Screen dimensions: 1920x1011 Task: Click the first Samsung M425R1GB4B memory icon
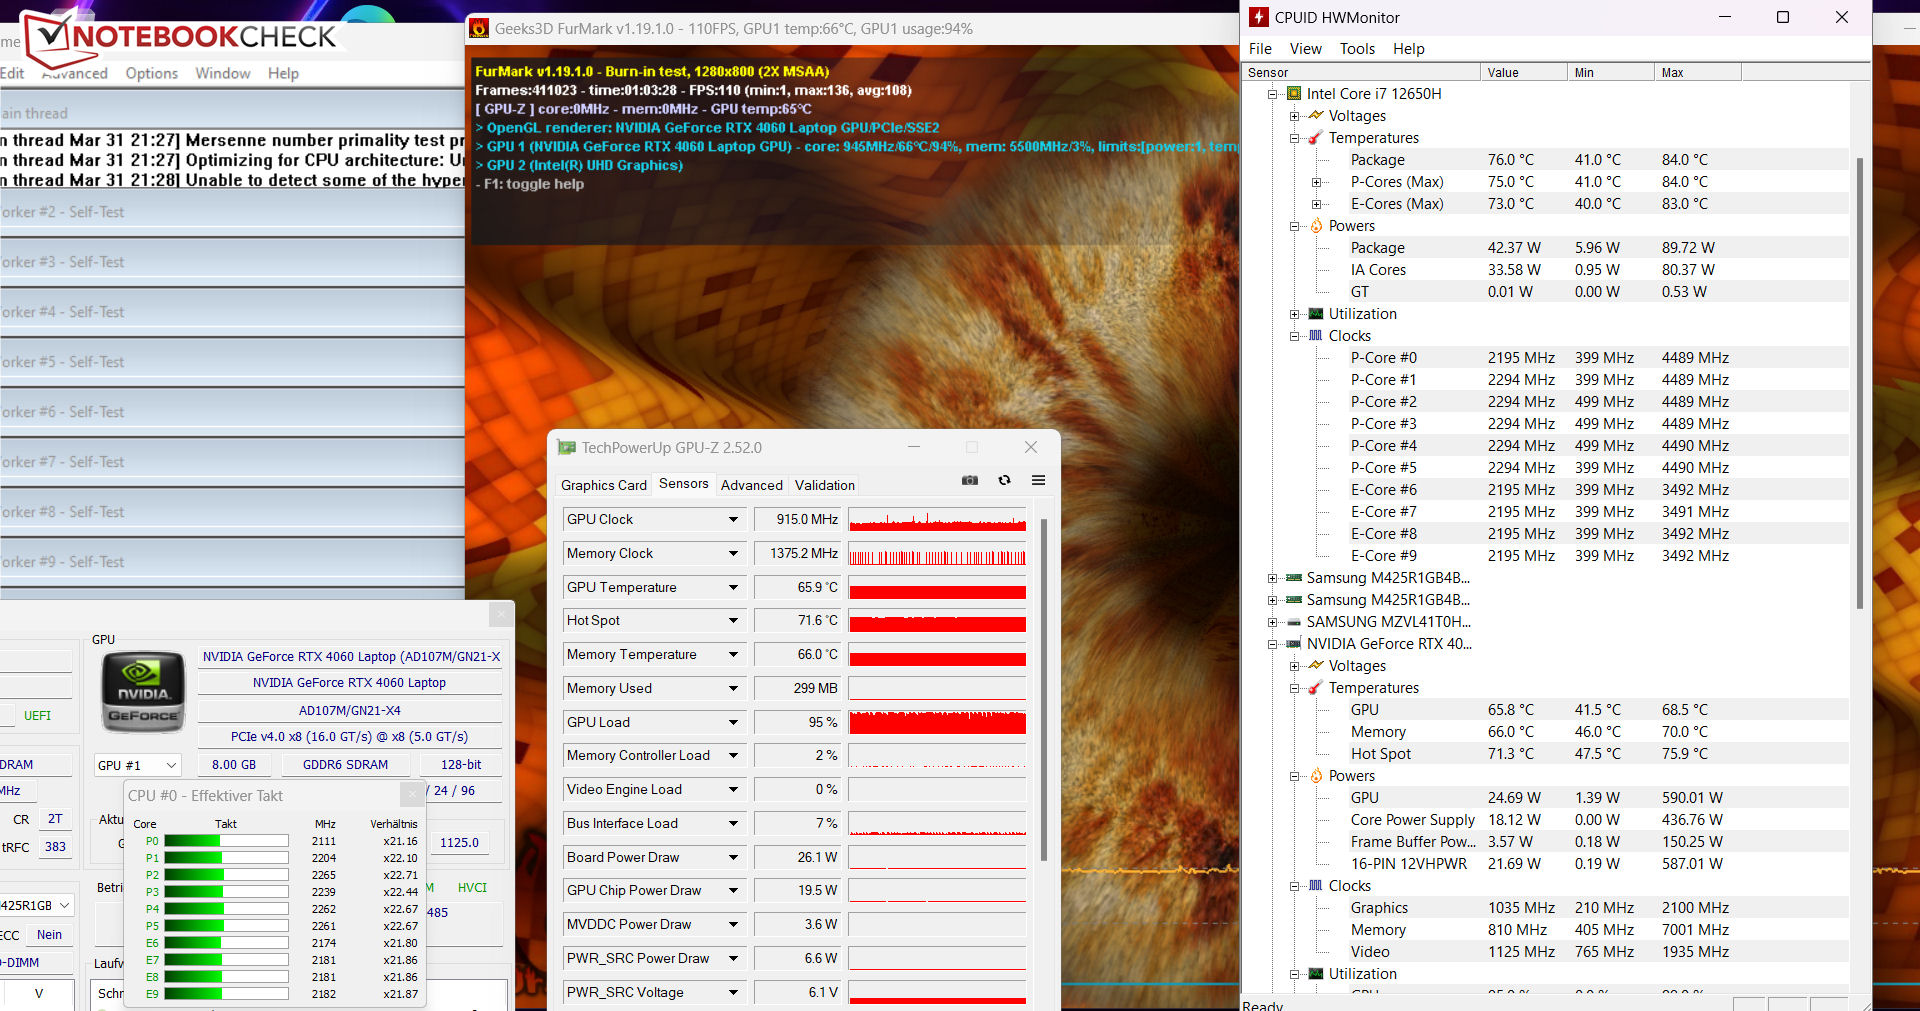click(x=1294, y=578)
